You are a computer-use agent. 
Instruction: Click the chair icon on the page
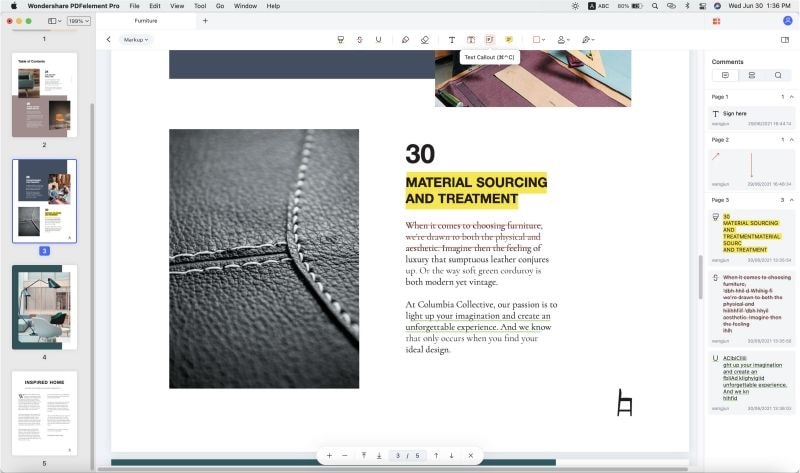pyautogui.click(x=624, y=403)
